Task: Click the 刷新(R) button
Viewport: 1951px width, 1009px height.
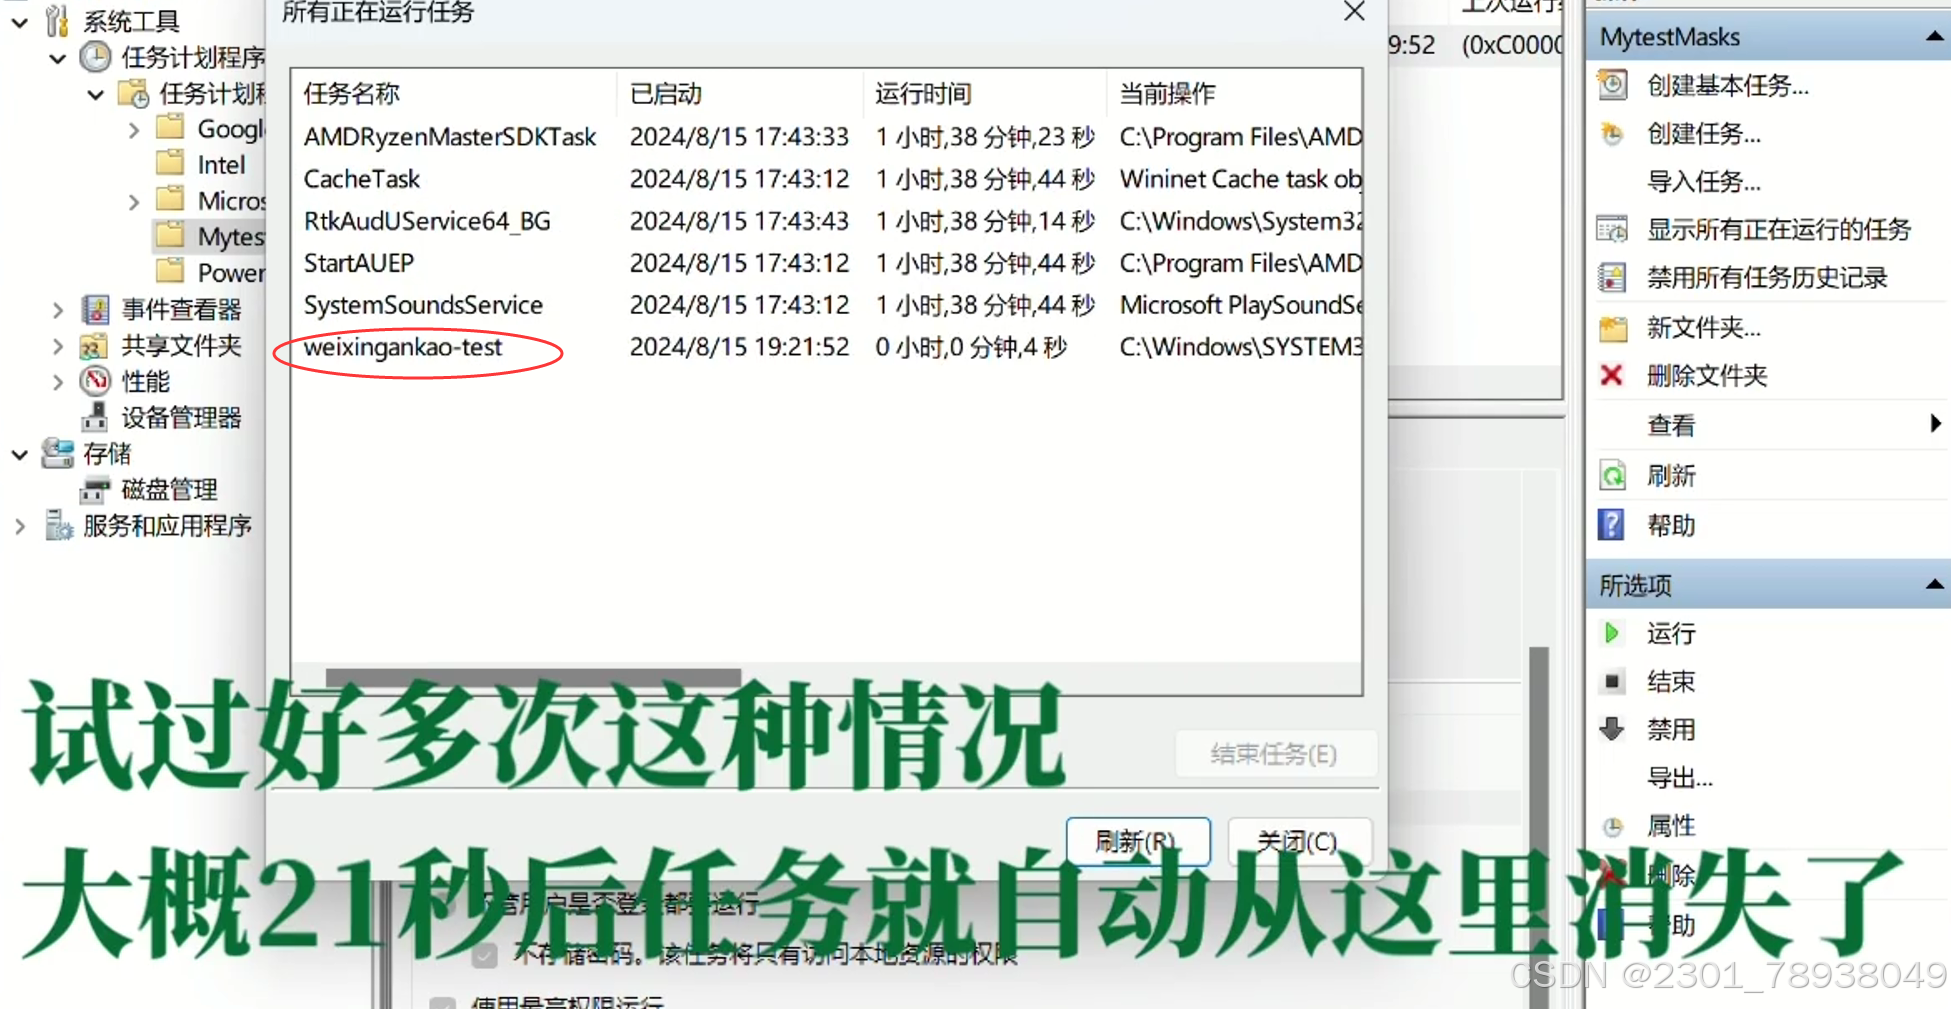Action: pyautogui.click(x=1138, y=841)
